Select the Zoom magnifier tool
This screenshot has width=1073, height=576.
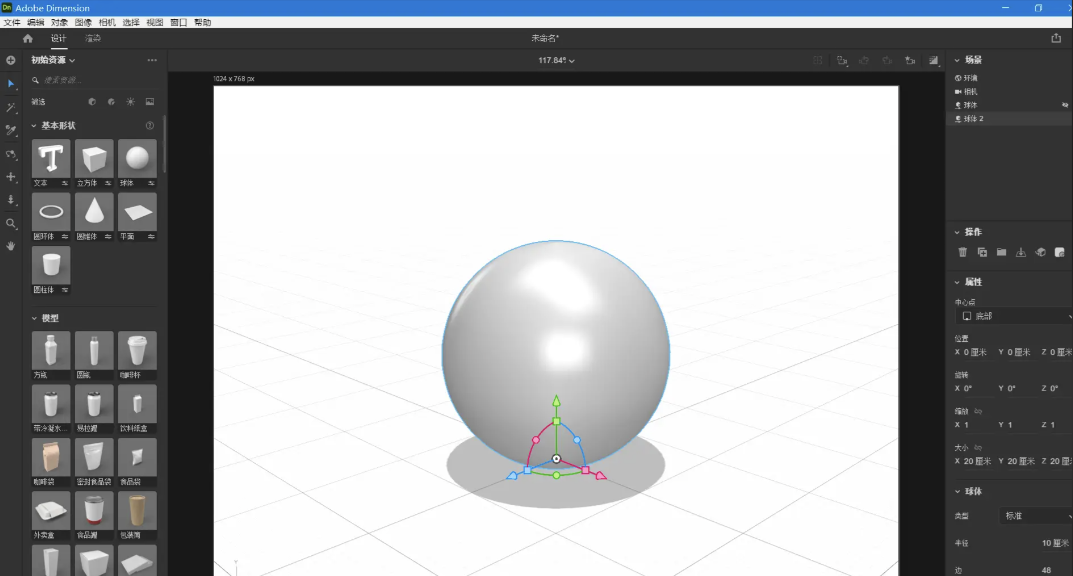(11, 223)
